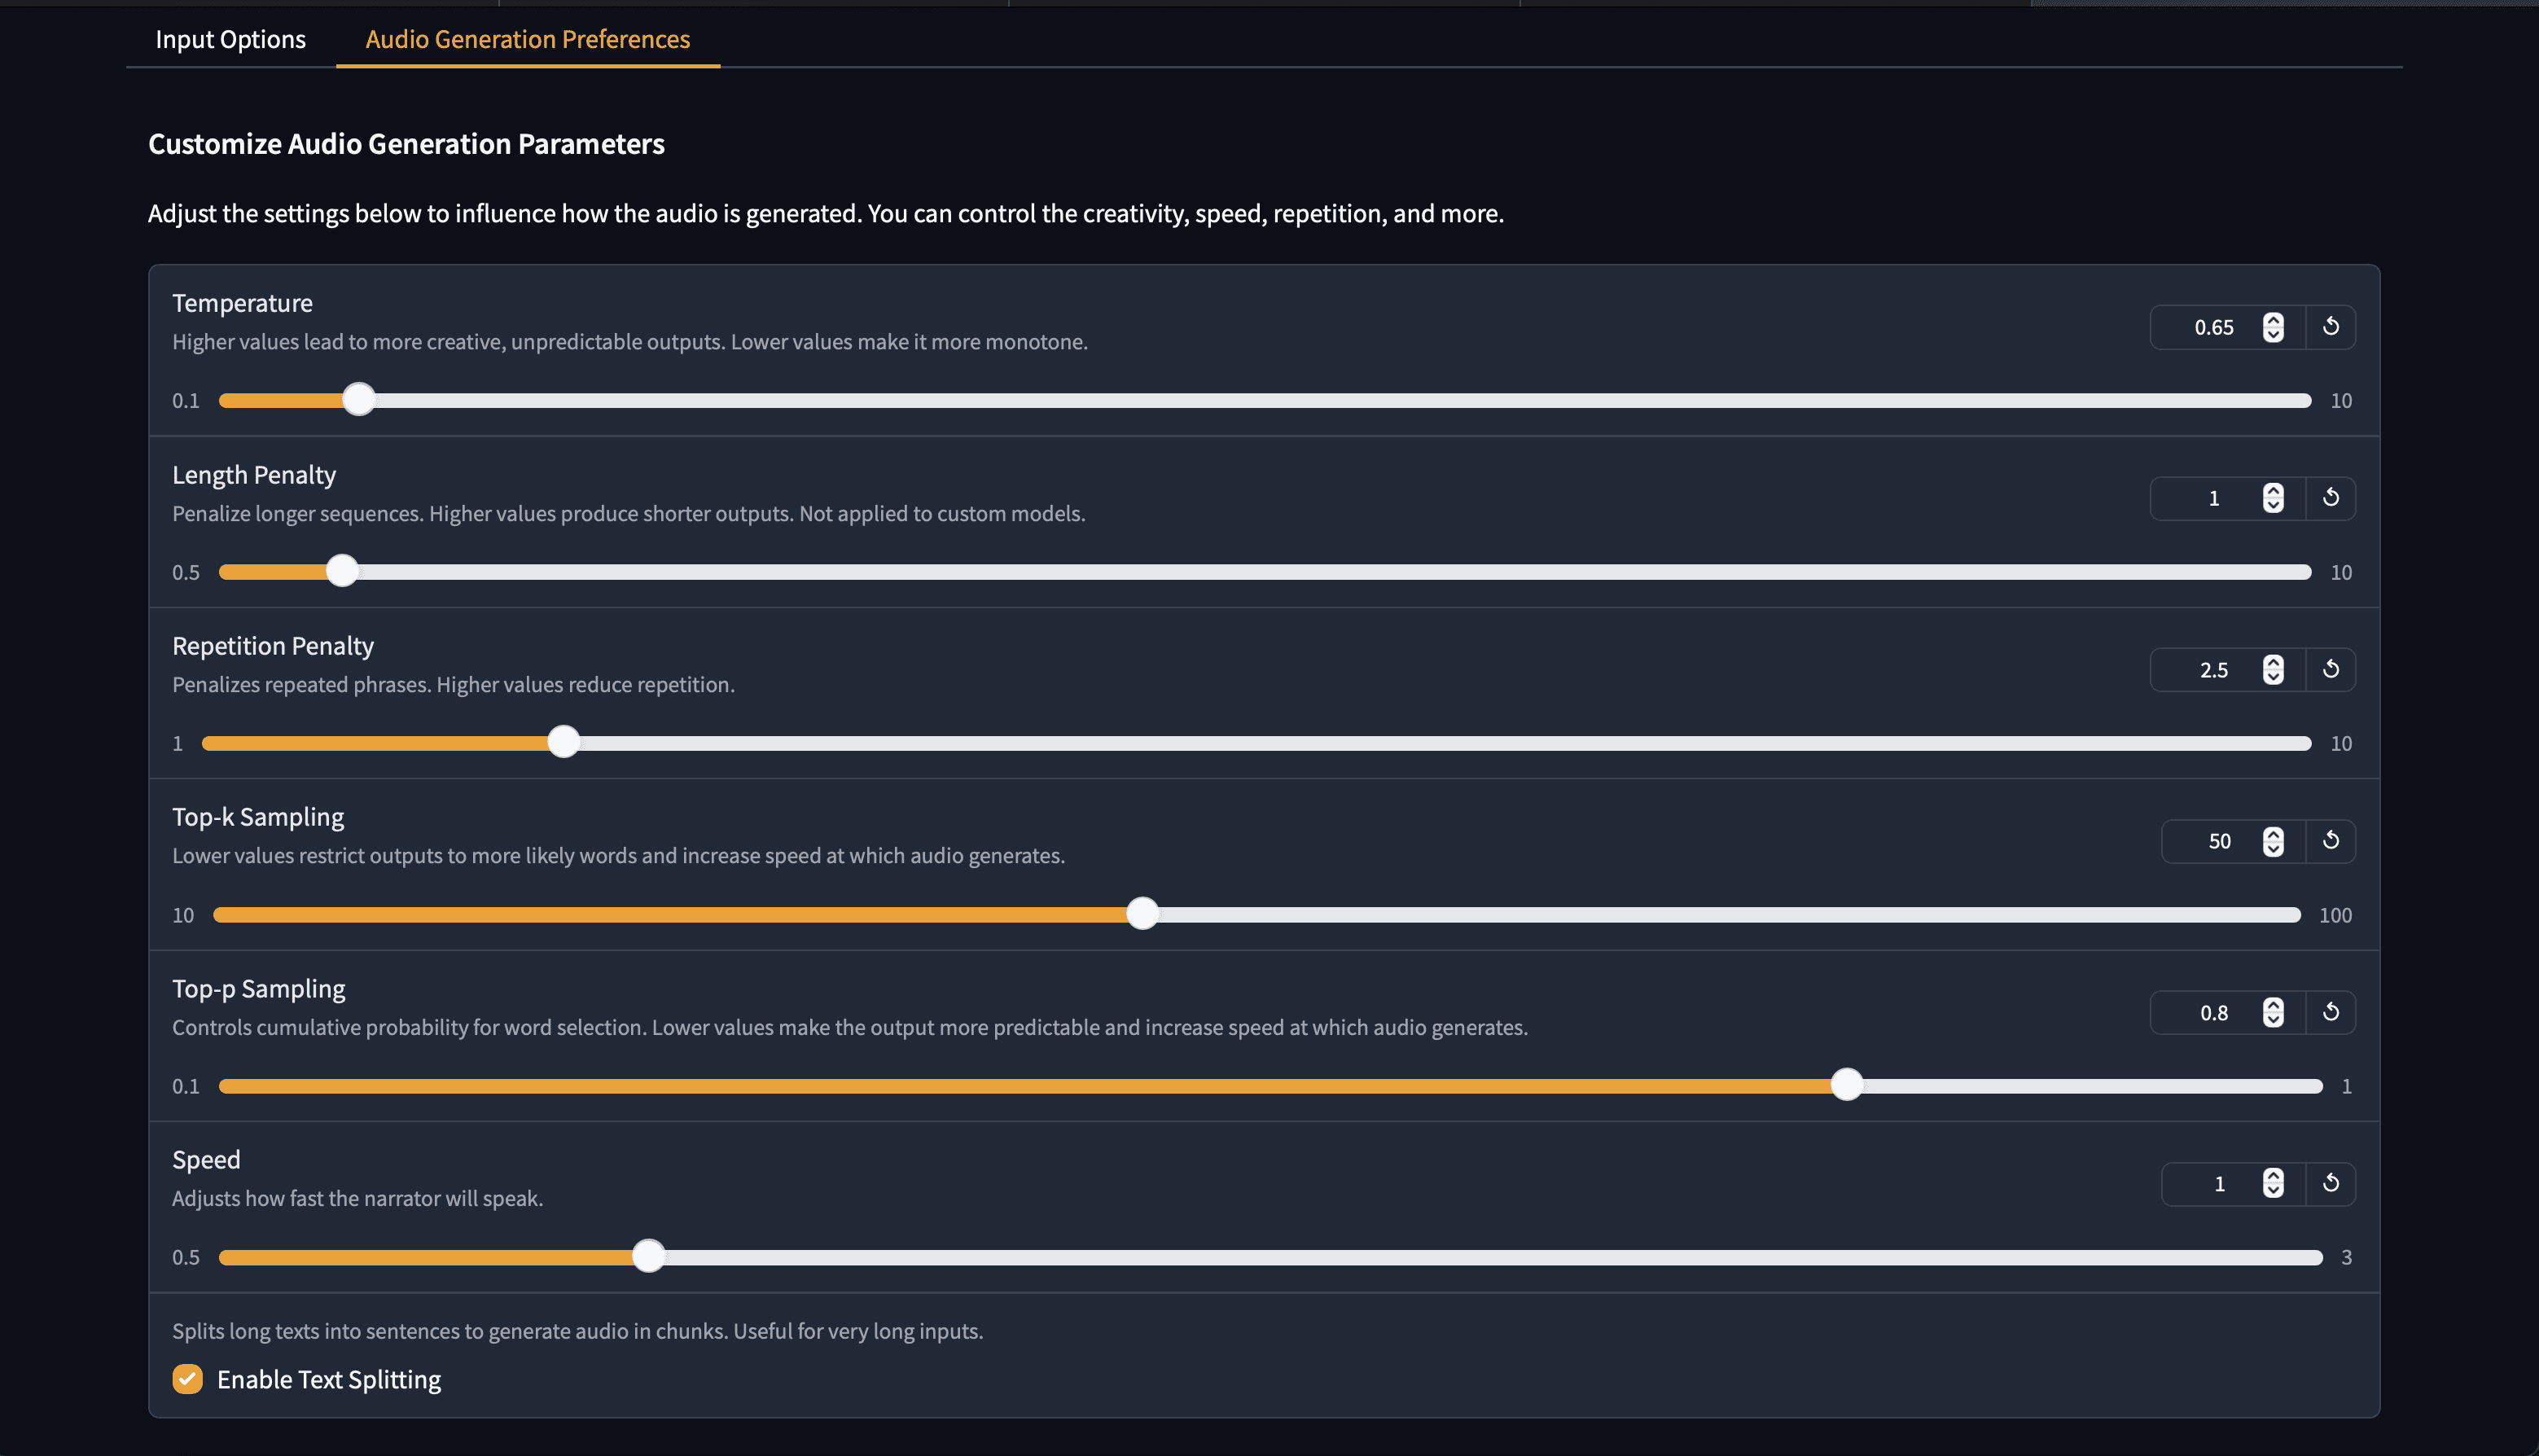This screenshot has width=2539, height=1456.
Task: Select the Input Options tab
Action: pos(230,38)
